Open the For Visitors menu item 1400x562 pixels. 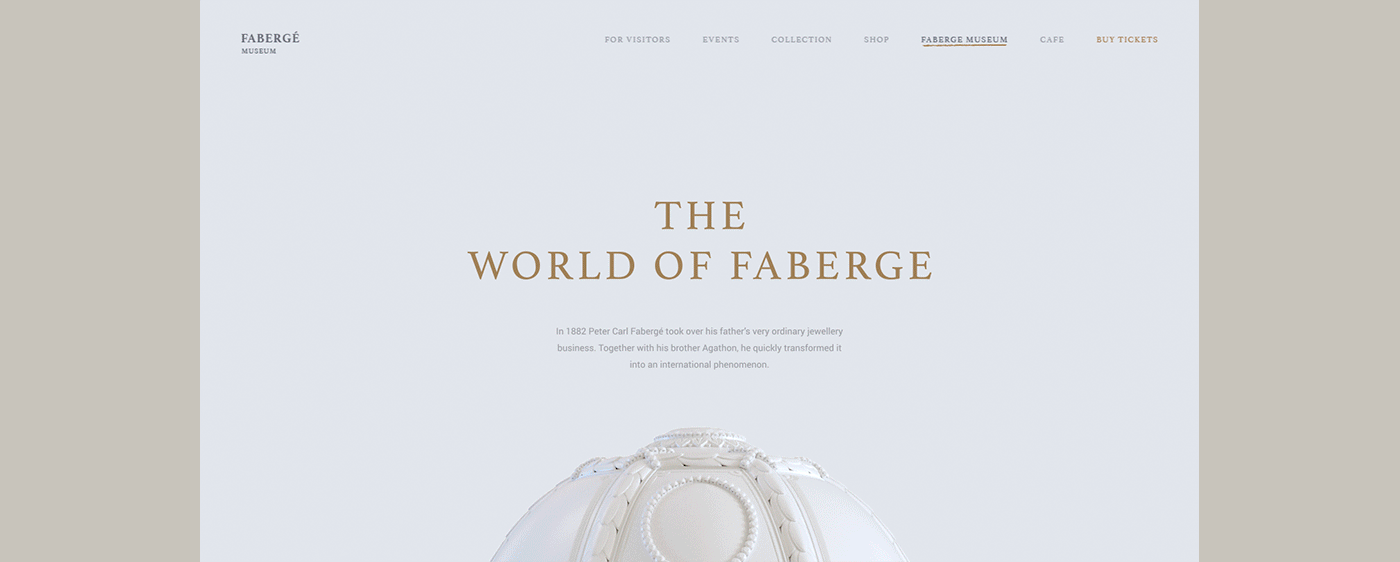(637, 40)
